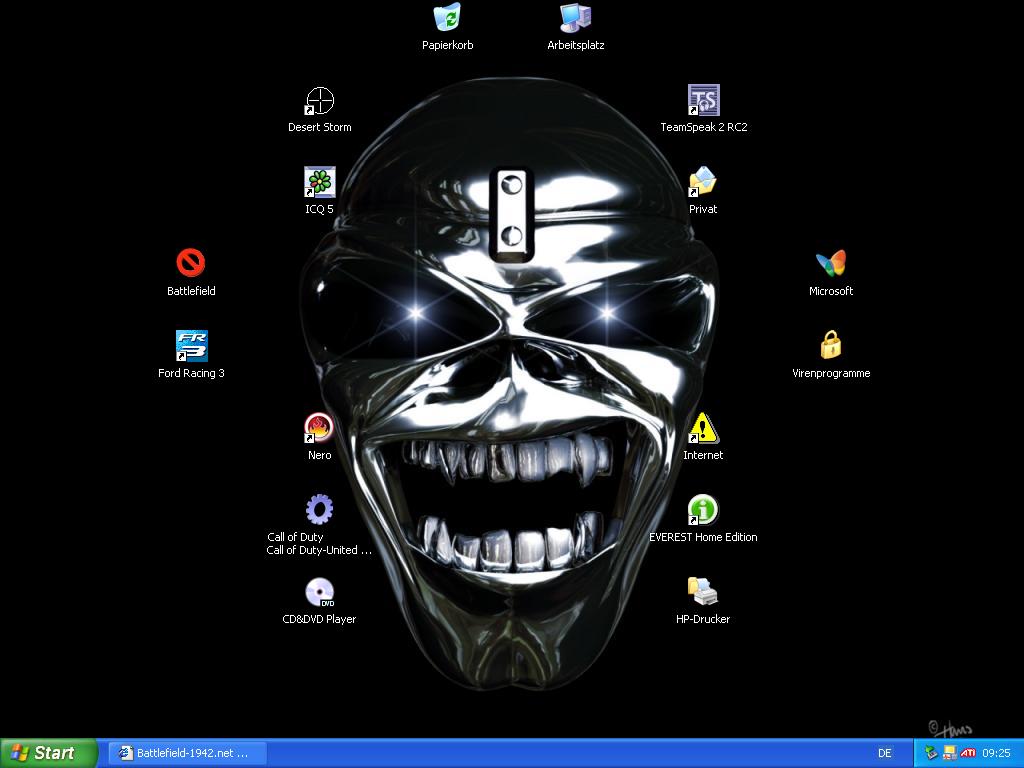Select the Arbeitsplatz computer icon
Screen dimensions: 1024x768
tap(575, 18)
